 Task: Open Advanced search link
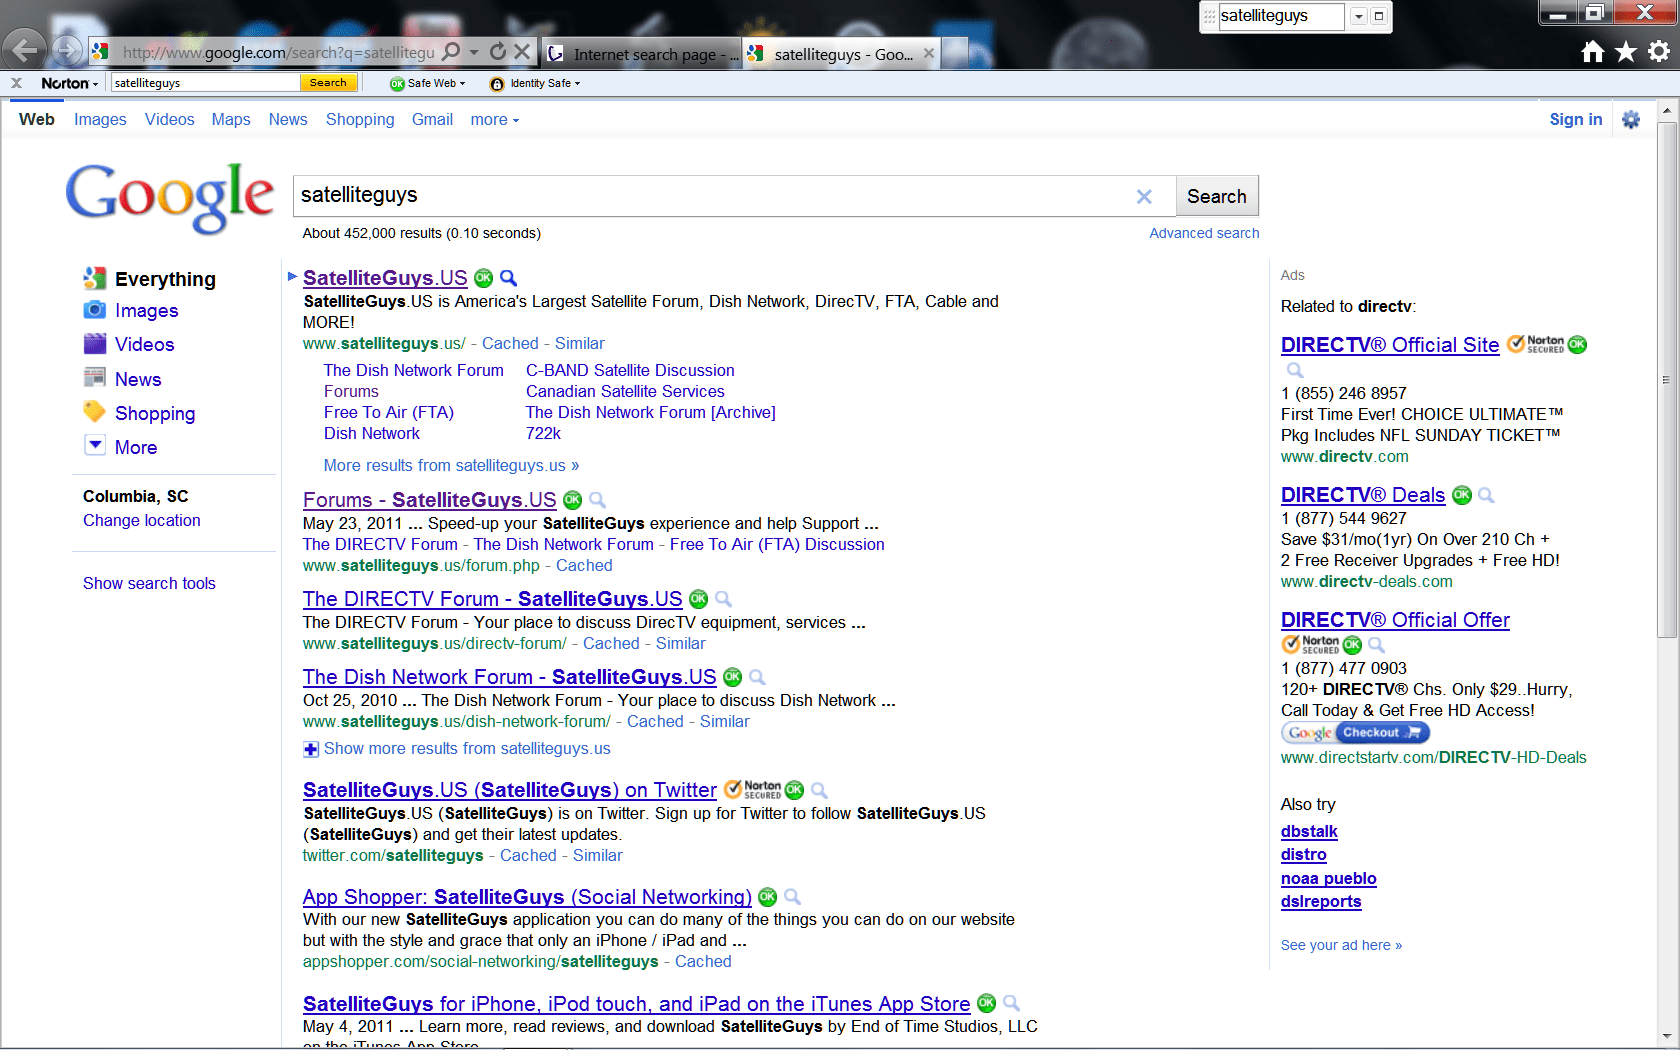click(1204, 233)
